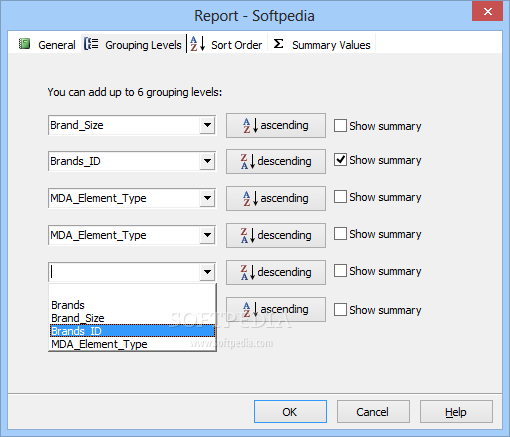Select Brands_ID from the open list
Image resolution: width=510 pixels, height=437 pixels.
click(132, 331)
